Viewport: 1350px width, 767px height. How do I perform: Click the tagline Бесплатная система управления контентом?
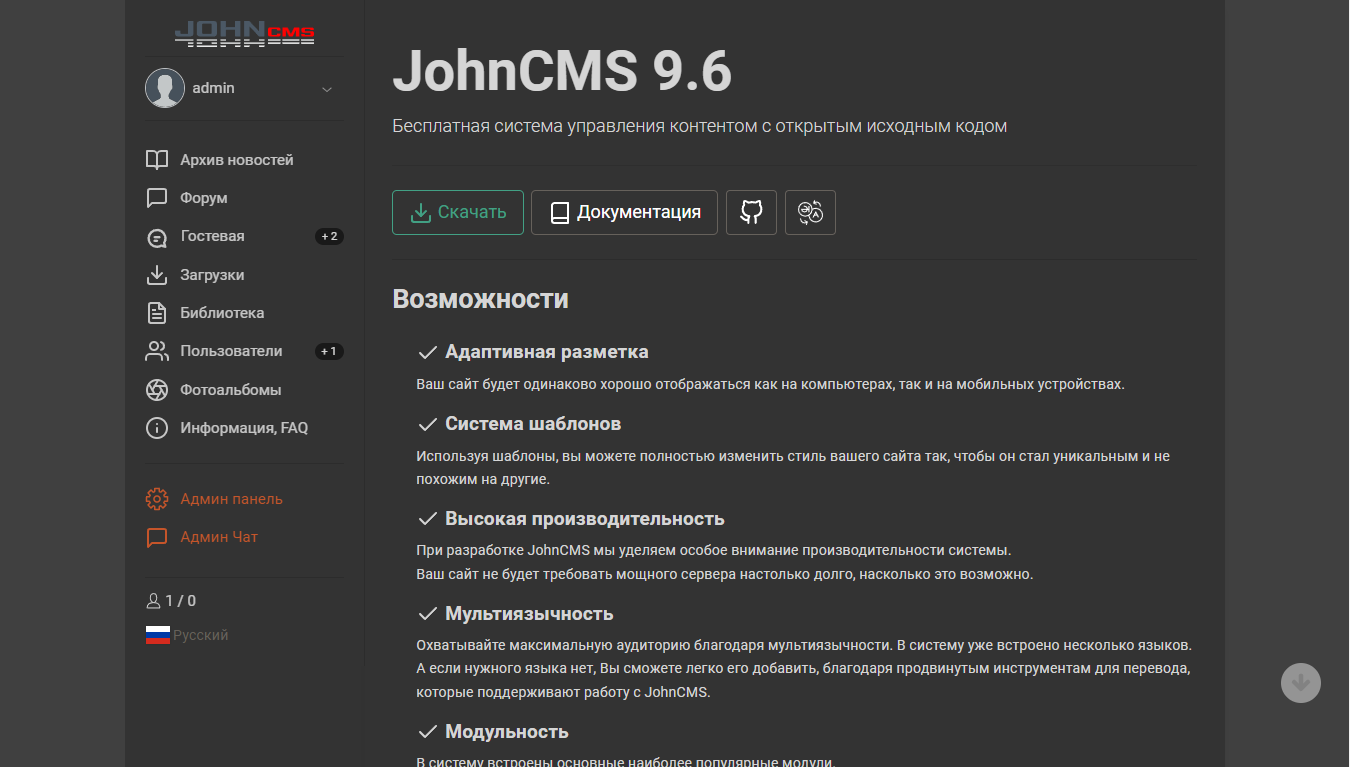(x=700, y=126)
